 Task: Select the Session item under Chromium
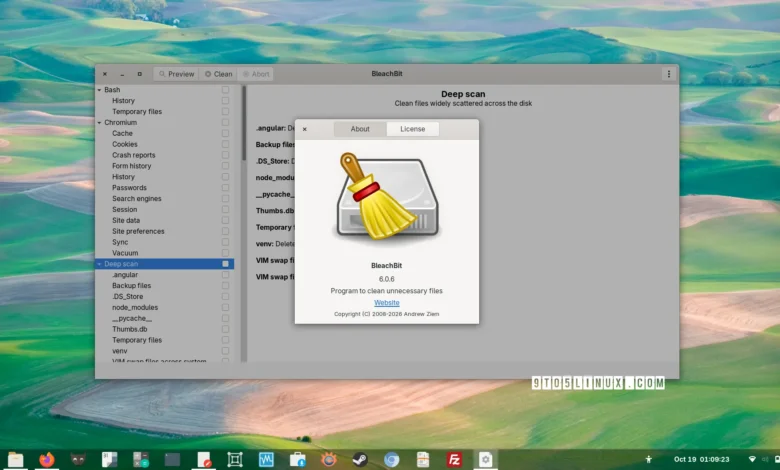[x=124, y=209]
